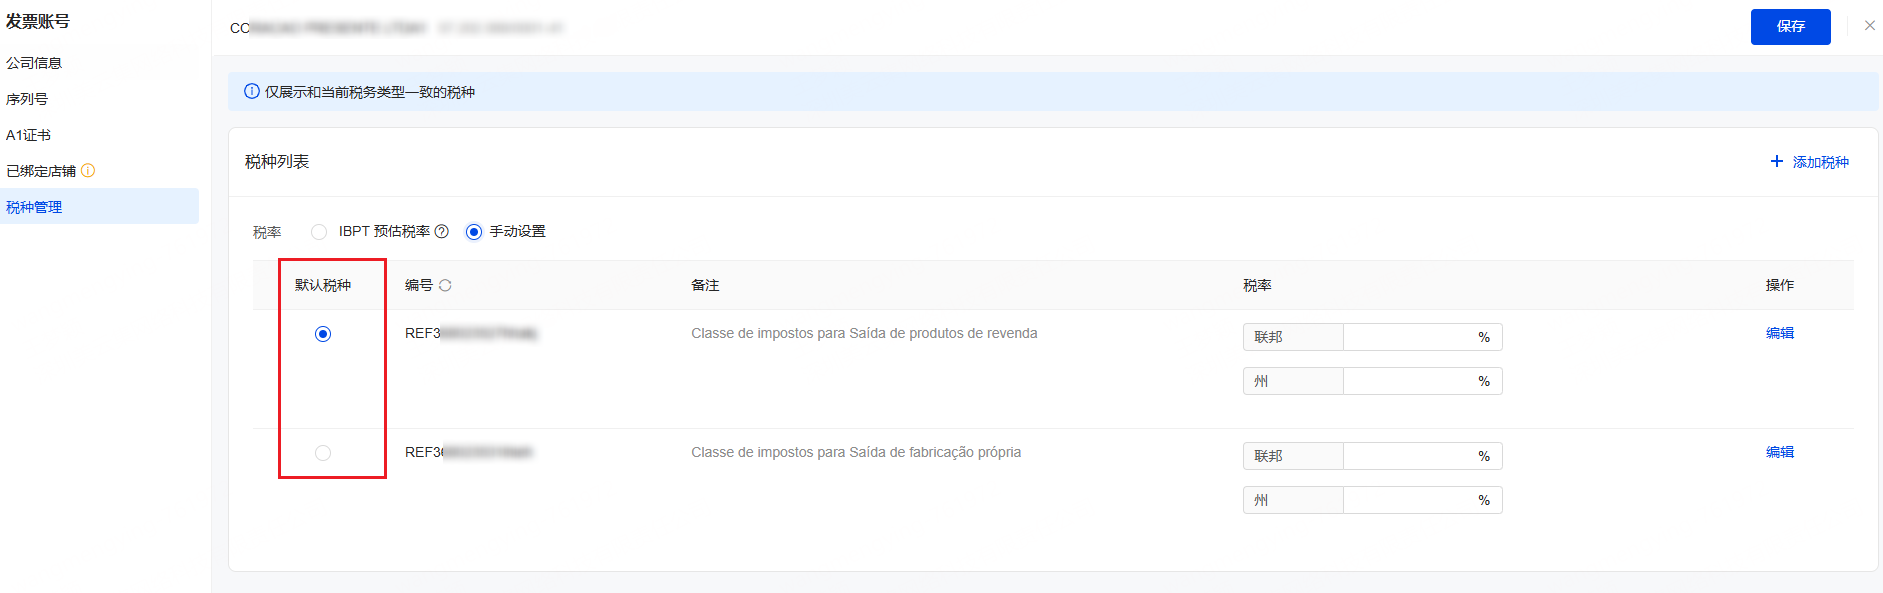1883x593 pixels.
Task: Click the 税率 column header
Action: click(x=1257, y=285)
